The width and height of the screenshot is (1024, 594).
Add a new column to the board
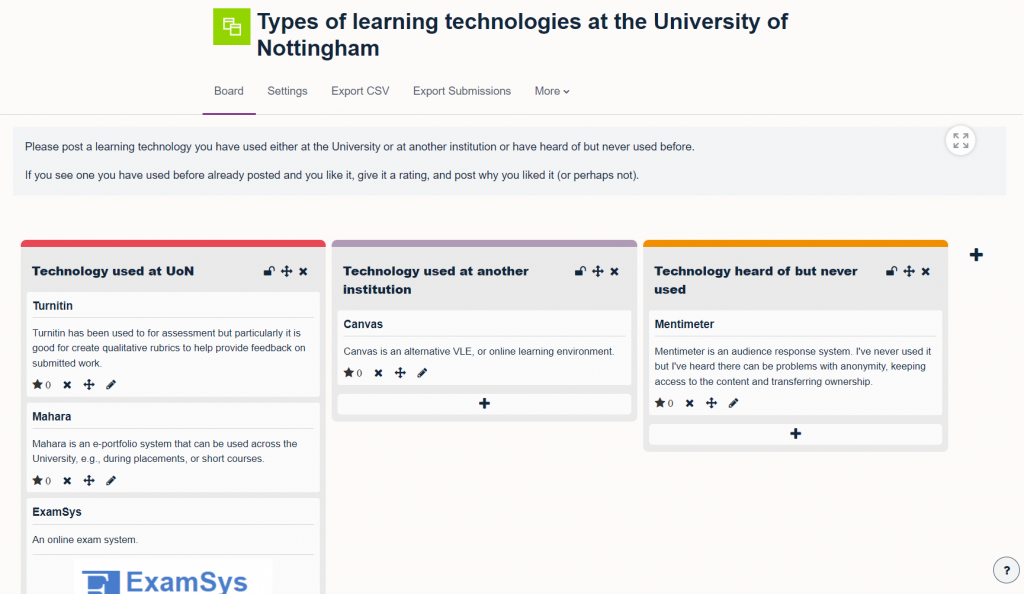[x=976, y=255]
